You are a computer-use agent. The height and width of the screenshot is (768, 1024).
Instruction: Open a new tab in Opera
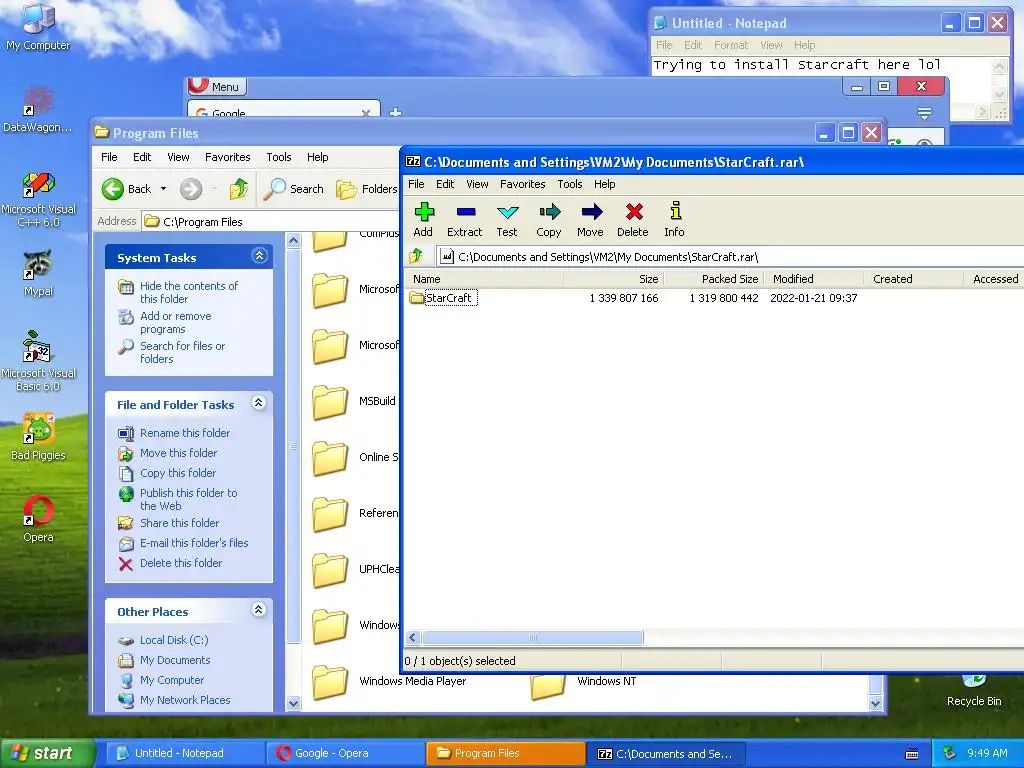pyautogui.click(x=395, y=112)
